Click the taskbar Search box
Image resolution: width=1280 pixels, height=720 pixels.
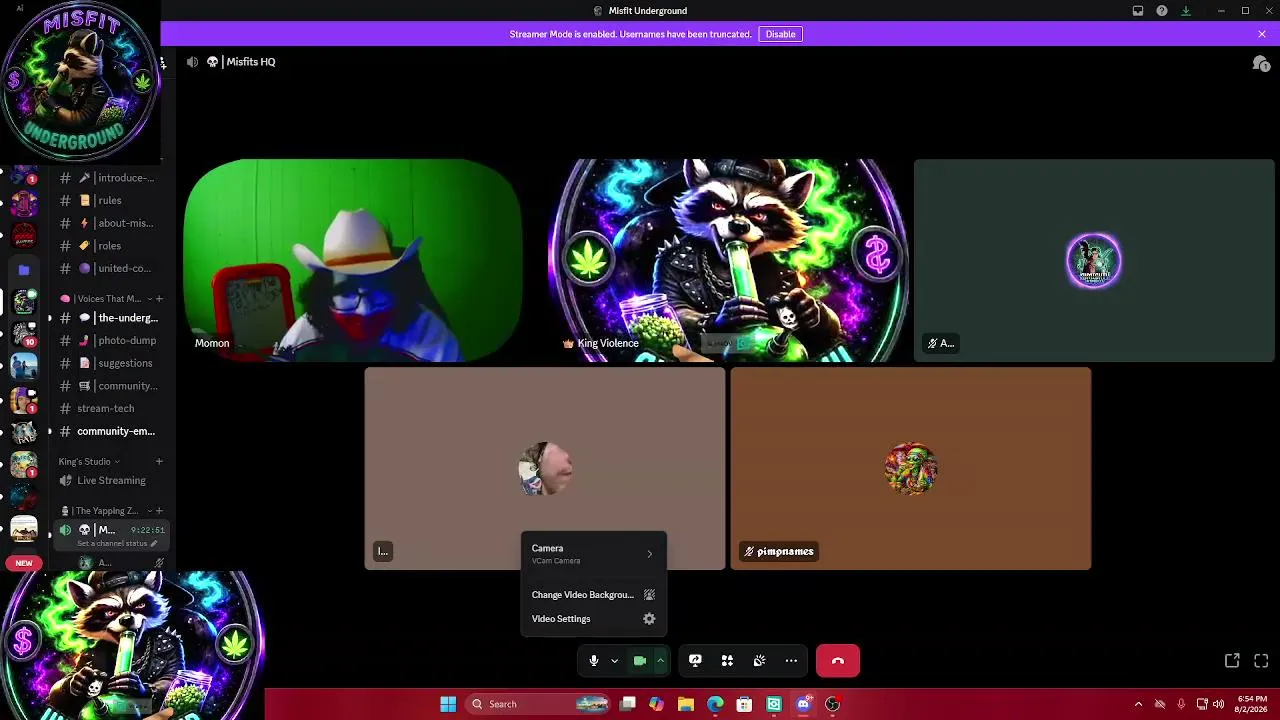(540, 704)
